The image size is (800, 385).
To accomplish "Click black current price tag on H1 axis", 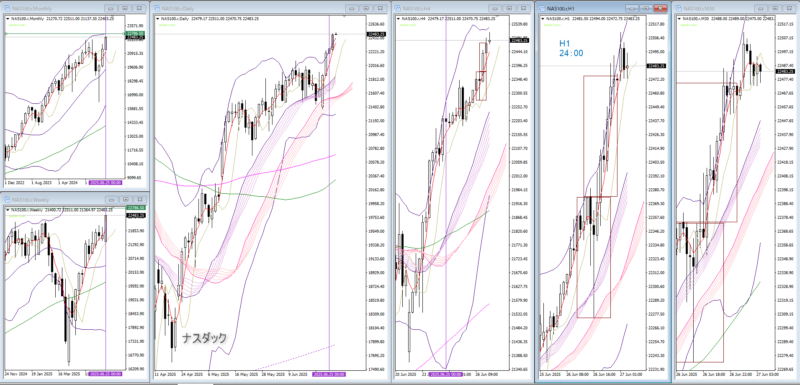I will 657,66.
